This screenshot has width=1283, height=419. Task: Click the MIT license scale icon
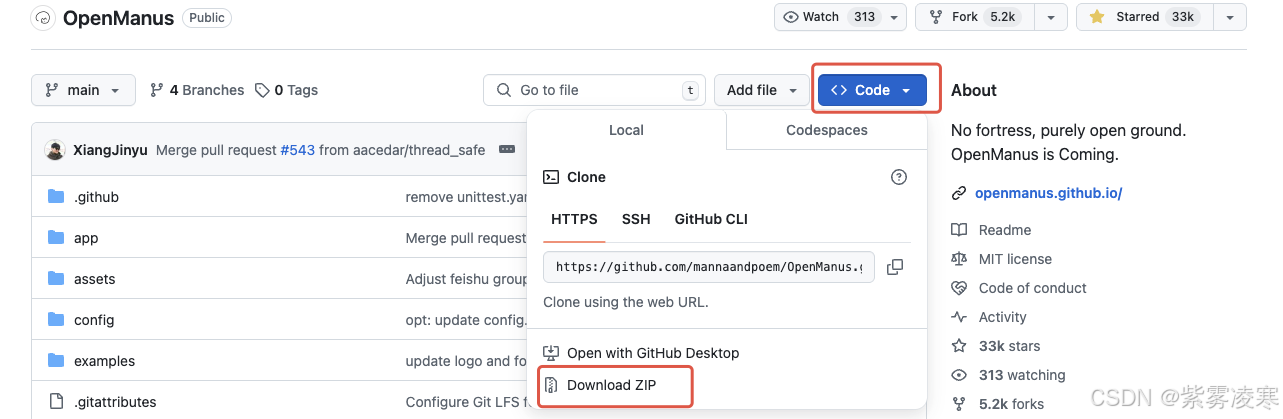[959, 259]
